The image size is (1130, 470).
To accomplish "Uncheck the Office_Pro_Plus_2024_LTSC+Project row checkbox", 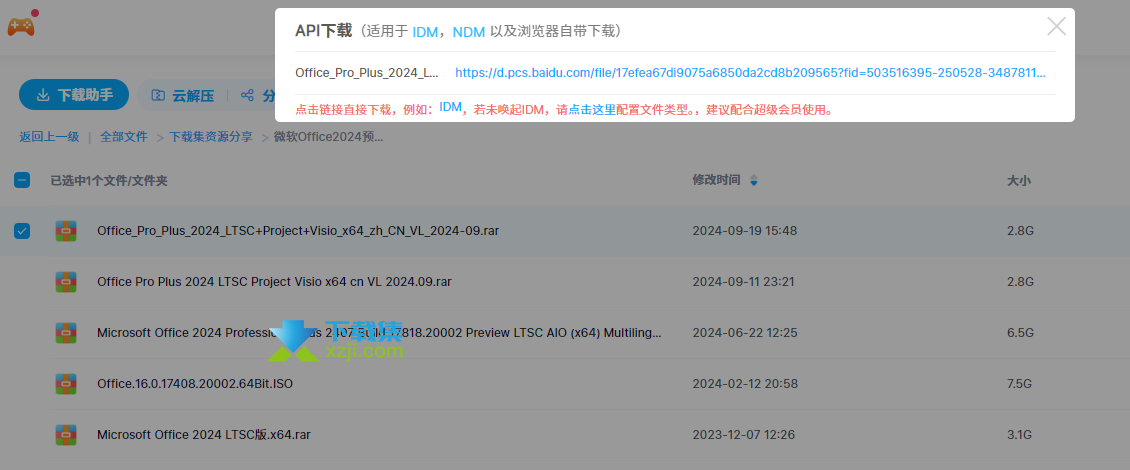I will pyautogui.click(x=22, y=231).
